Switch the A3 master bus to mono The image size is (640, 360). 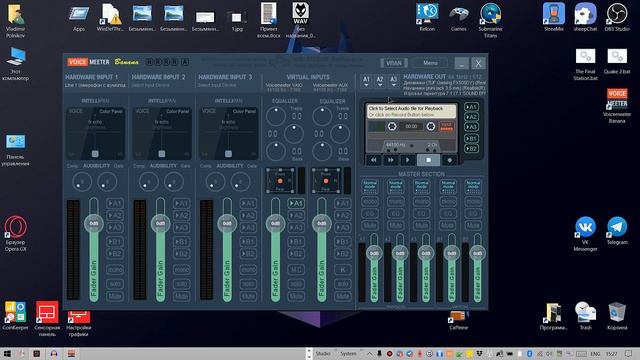(x=422, y=202)
